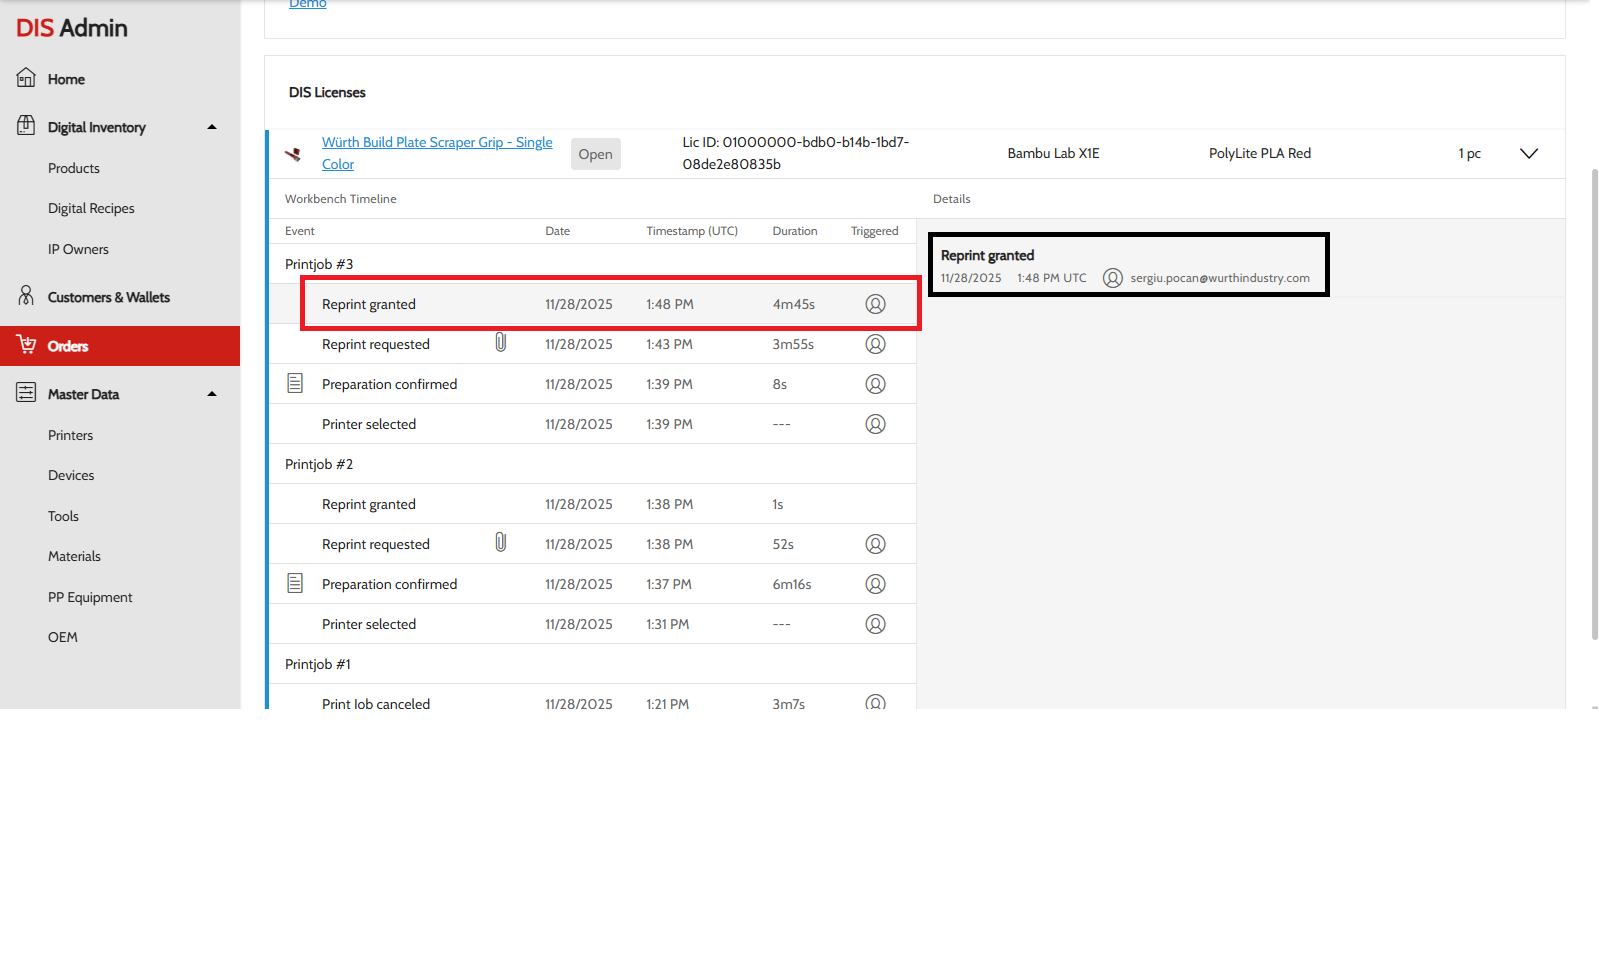
Task: Go to Printers under Master Data
Action: coord(70,435)
